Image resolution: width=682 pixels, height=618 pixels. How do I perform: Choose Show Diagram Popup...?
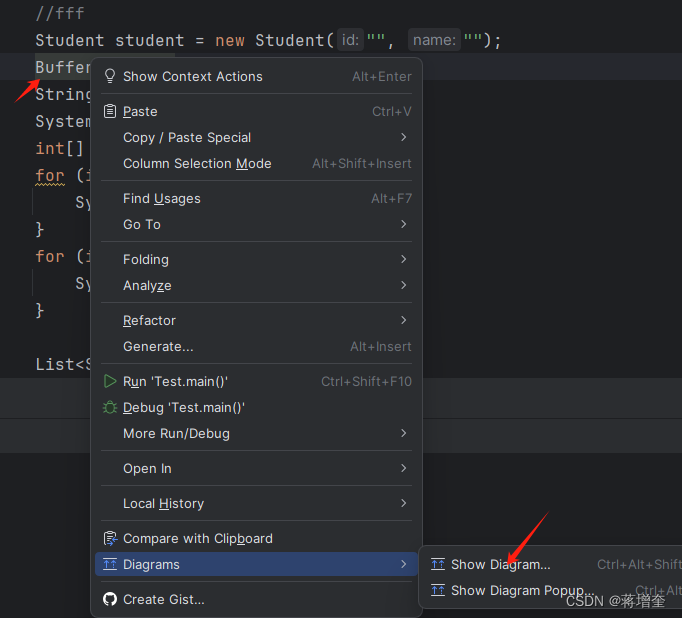click(552, 591)
